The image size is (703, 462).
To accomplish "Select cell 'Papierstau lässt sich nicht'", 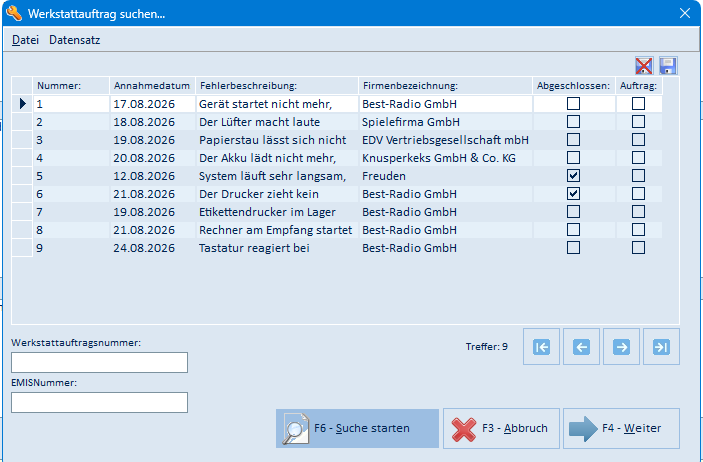I will [x=277, y=139].
